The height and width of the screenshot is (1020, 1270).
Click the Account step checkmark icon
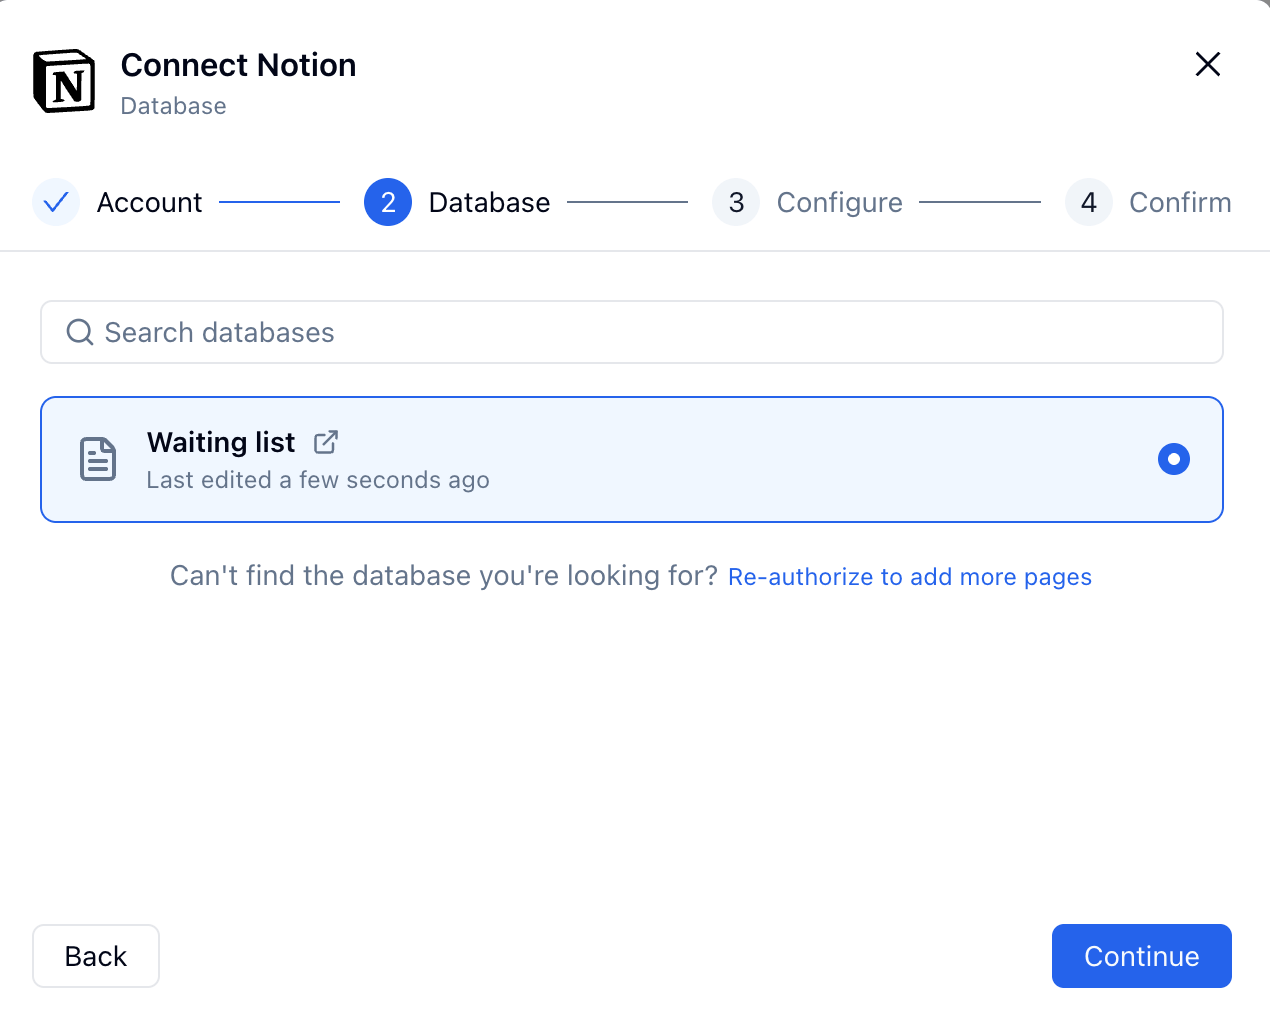pyautogui.click(x=56, y=202)
